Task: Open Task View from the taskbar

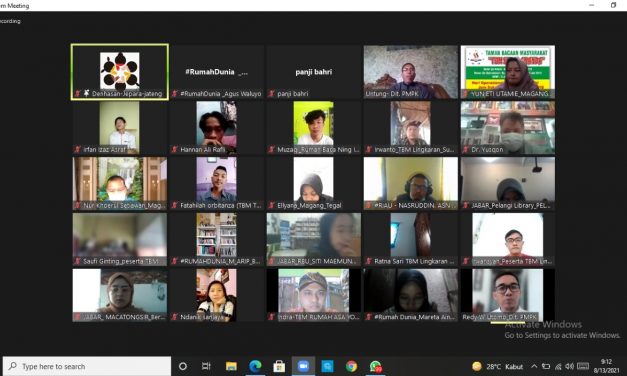Action: pos(206,366)
